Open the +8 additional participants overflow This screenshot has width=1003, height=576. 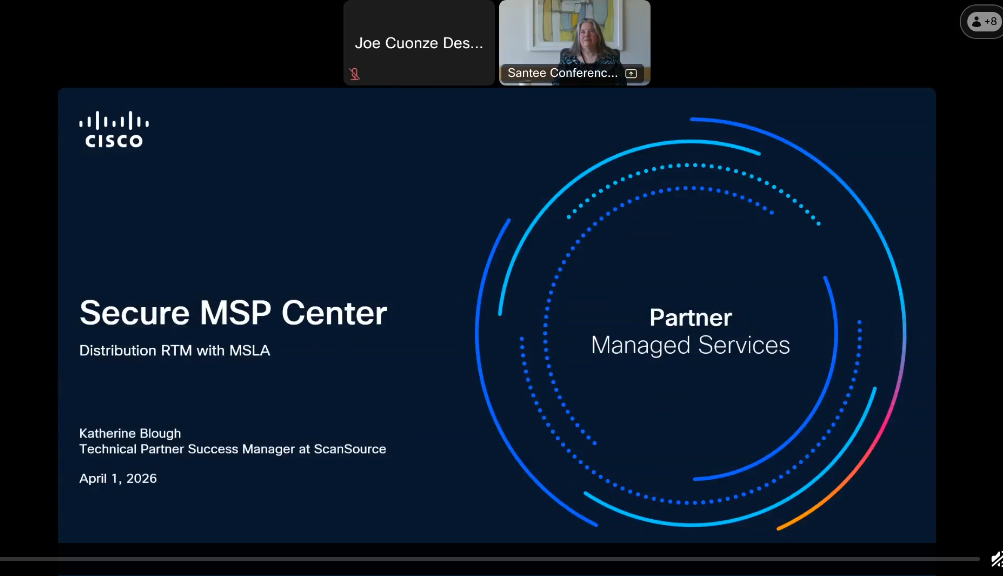click(983, 22)
